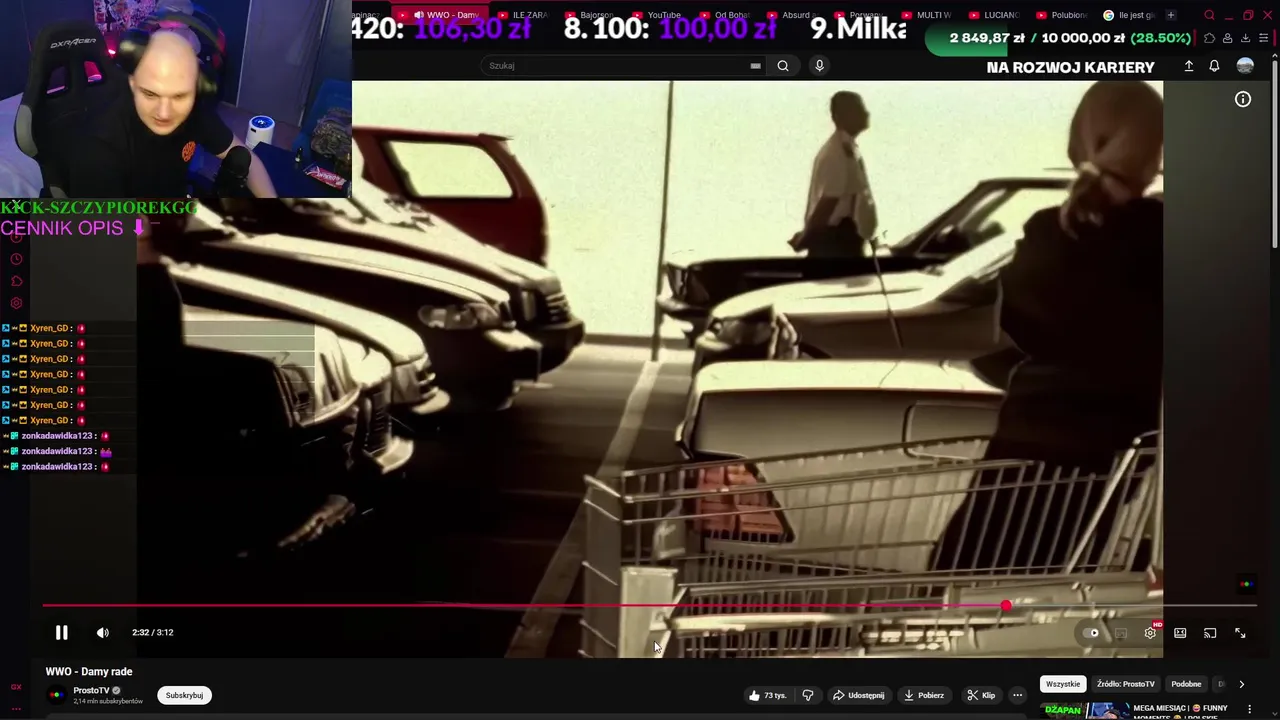Toggle the autoplay switch in the player
The width and height of the screenshot is (1280, 720).
point(1091,633)
